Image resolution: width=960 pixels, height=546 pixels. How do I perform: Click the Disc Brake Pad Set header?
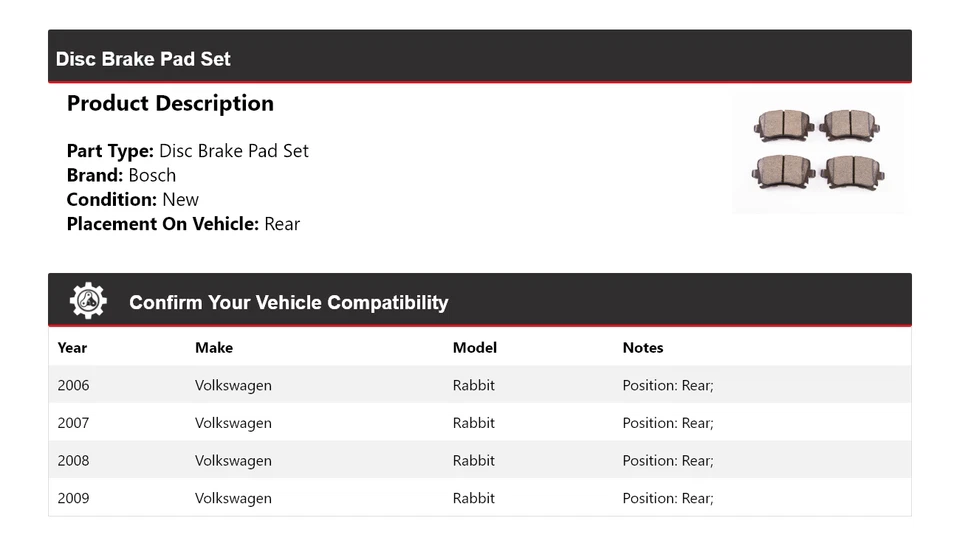coord(143,59)
